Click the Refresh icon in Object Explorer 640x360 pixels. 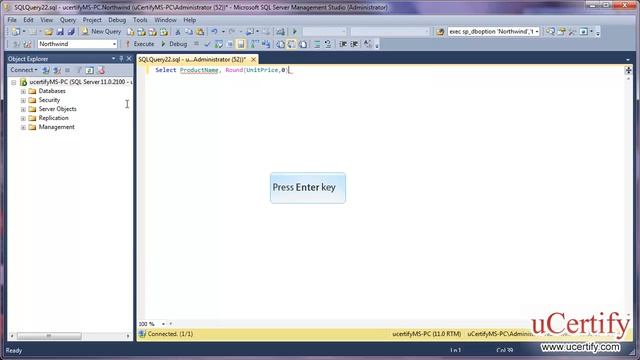coord(89,70)
